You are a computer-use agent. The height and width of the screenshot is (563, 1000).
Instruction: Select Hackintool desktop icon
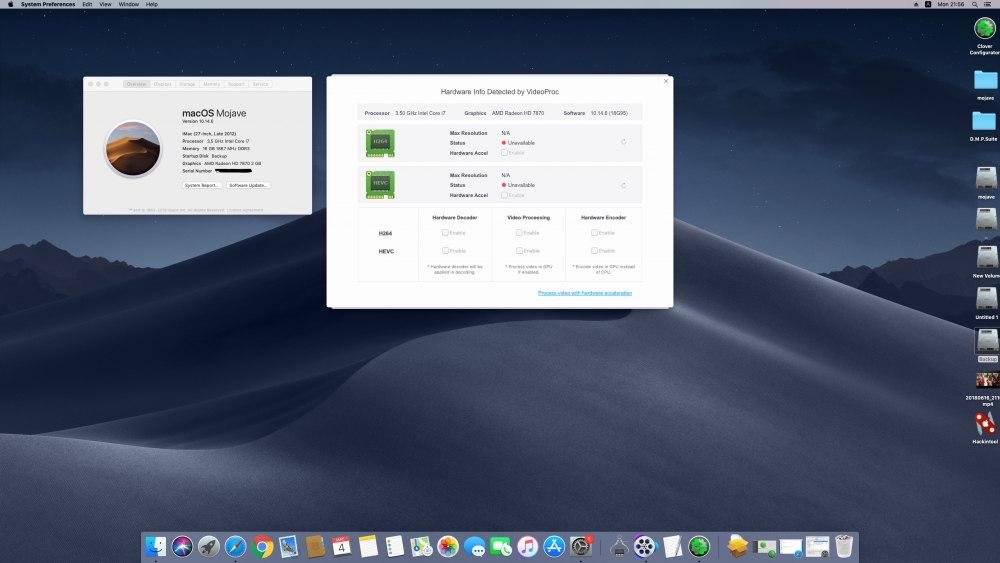[x=985, y=425]
